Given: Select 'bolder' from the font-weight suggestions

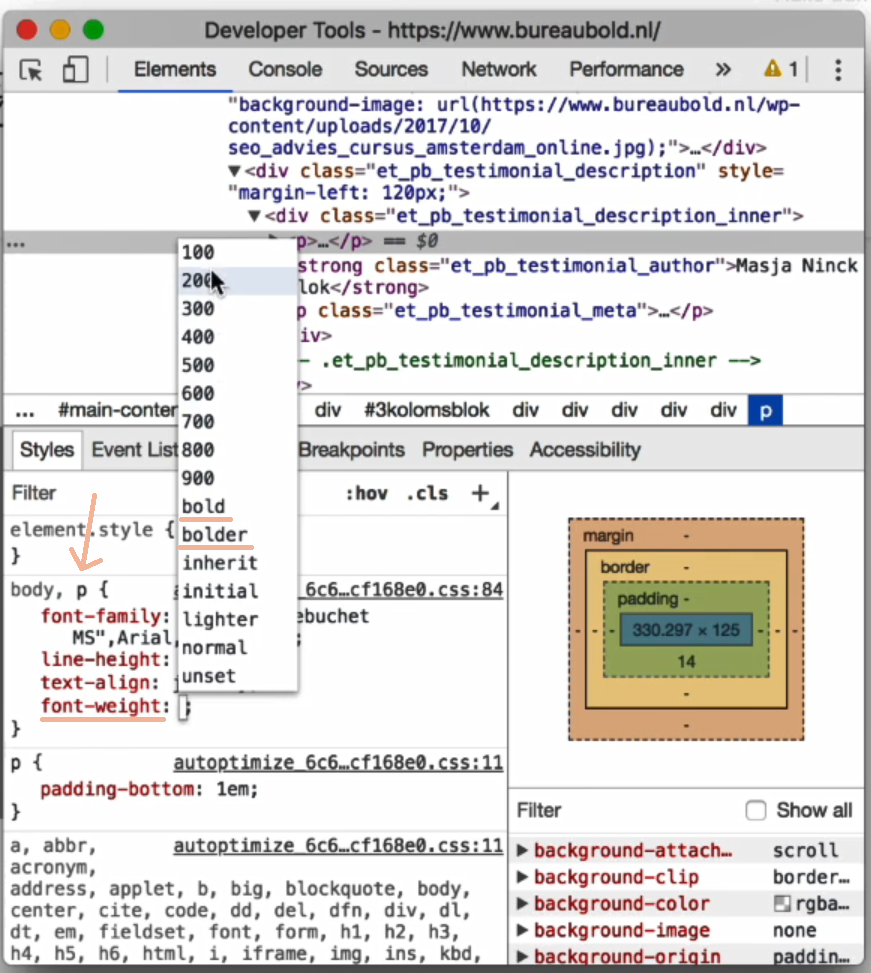Looking at the screenshot, I should 214,535.
